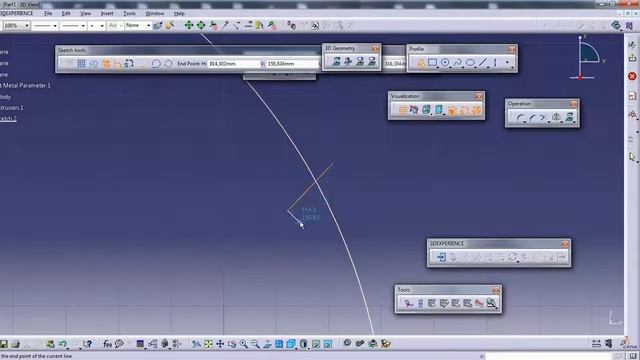Select the Profile tool in Profile toolbar
This screenshot has width=640, height=360.
pos(420,62)
